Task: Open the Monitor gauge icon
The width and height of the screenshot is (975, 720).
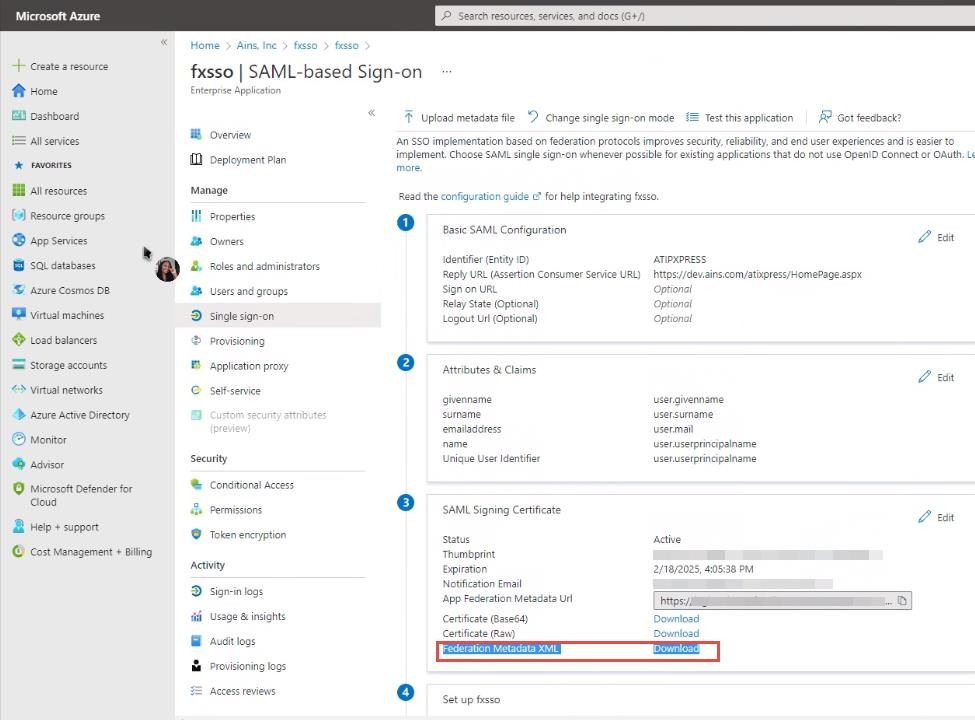Action: (19, 439)
